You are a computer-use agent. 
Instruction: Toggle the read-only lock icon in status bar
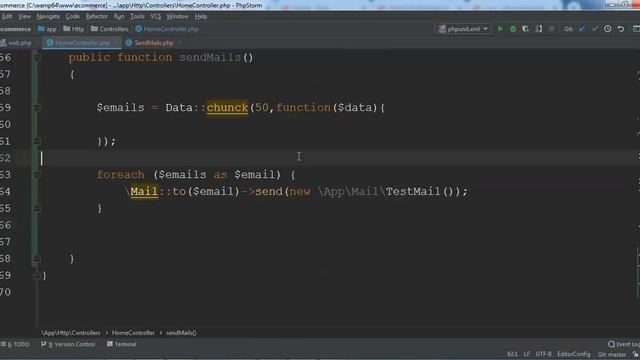point(635,354)
